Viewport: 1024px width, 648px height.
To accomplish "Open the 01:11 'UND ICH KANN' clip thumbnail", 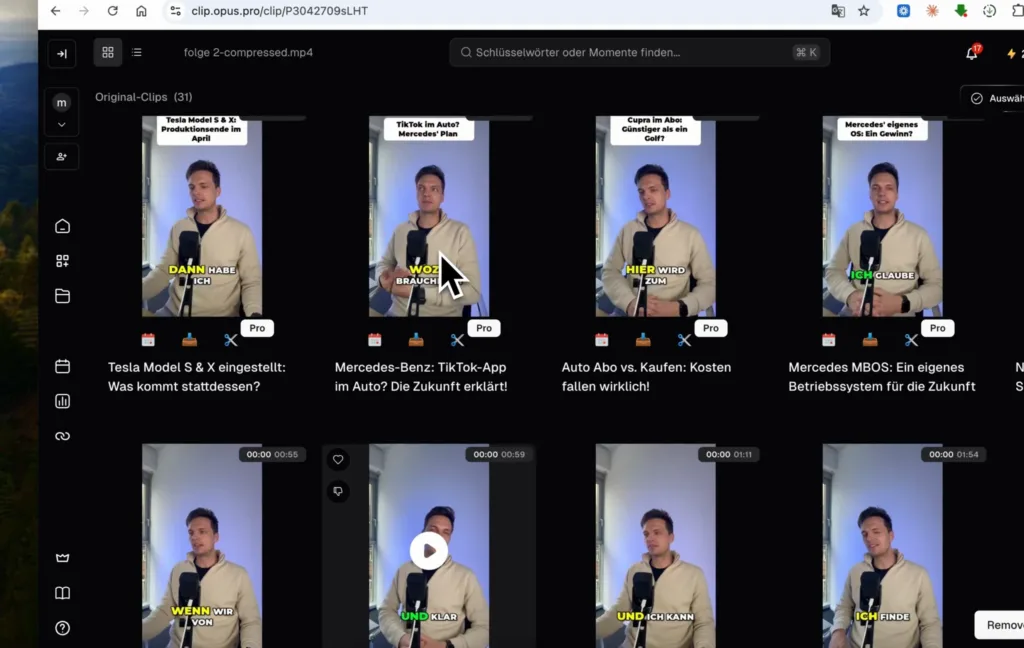I will 655,546.
